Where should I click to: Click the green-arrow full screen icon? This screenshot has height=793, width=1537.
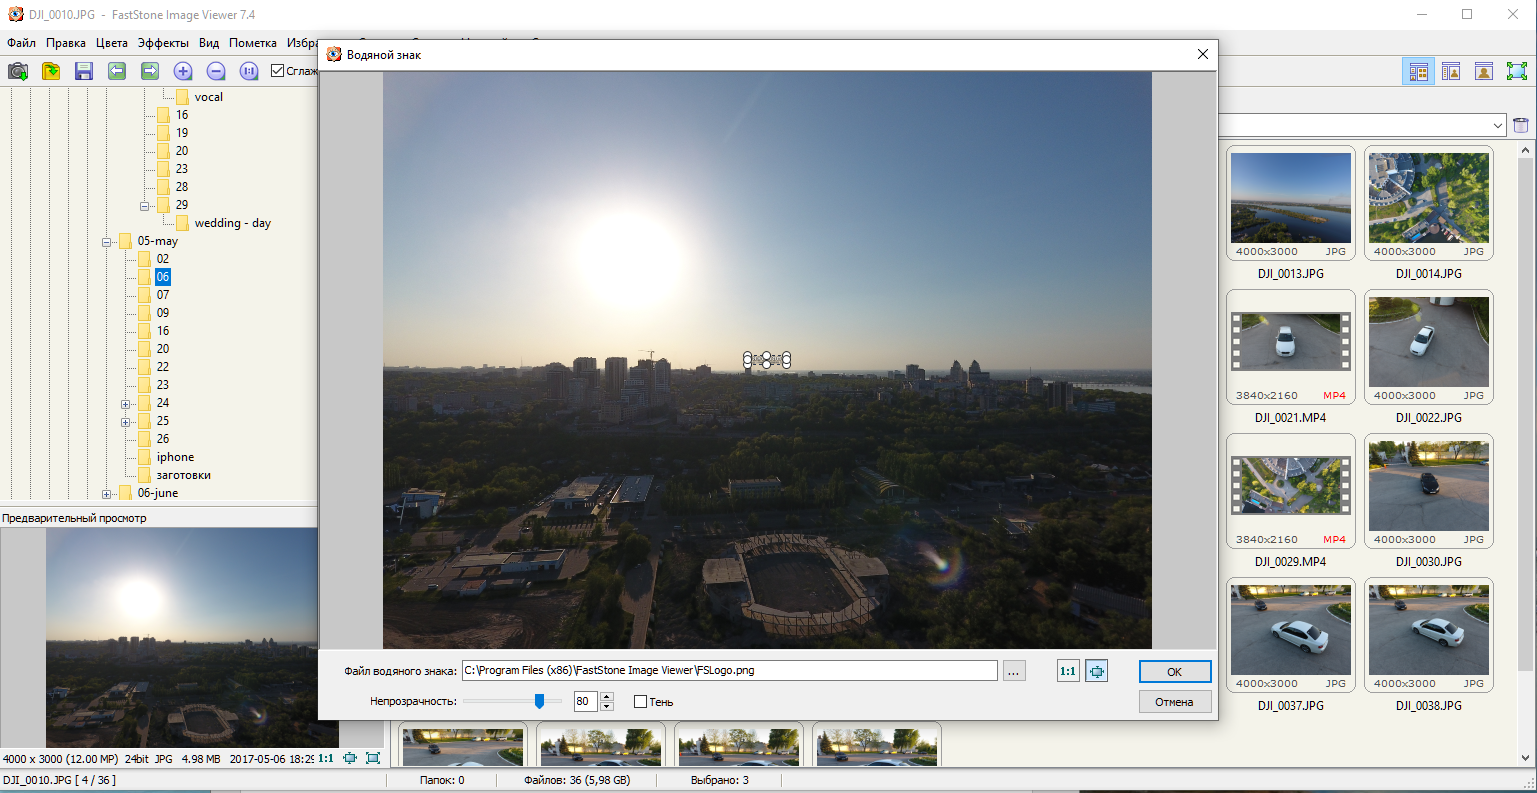tap(1517, 71)
